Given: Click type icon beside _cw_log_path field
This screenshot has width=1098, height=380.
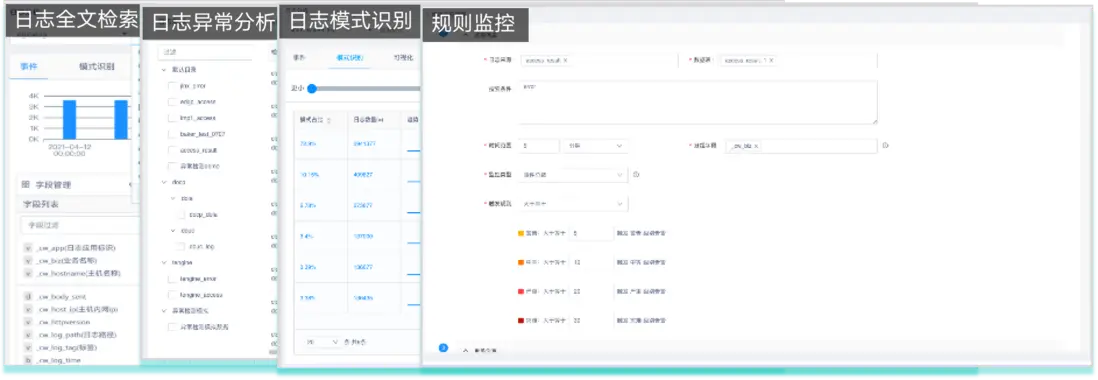Looking at the screenshot, I should (x=28, y=335).
